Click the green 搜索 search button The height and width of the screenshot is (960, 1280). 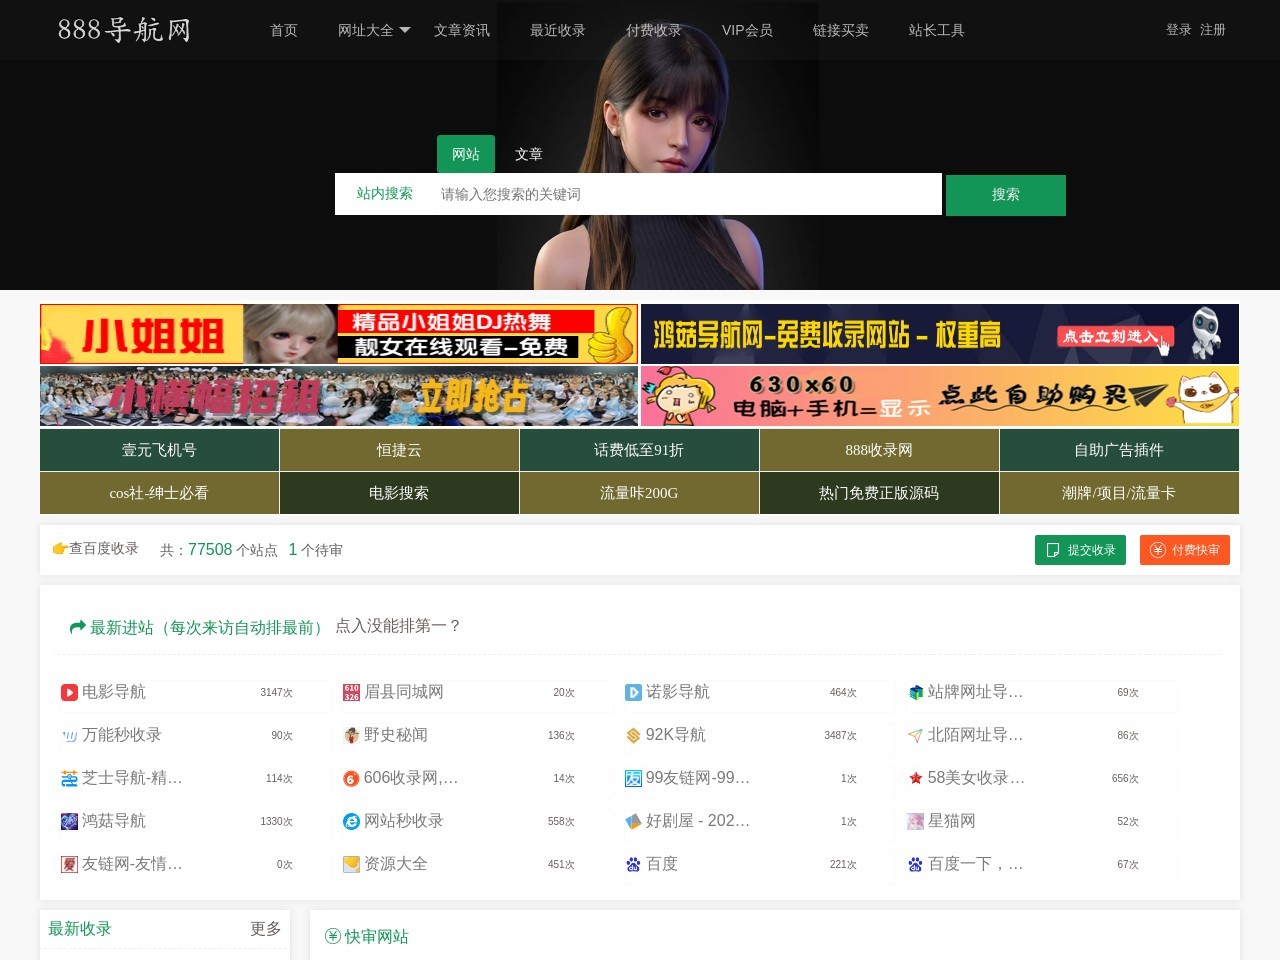tap(1005, 195)
